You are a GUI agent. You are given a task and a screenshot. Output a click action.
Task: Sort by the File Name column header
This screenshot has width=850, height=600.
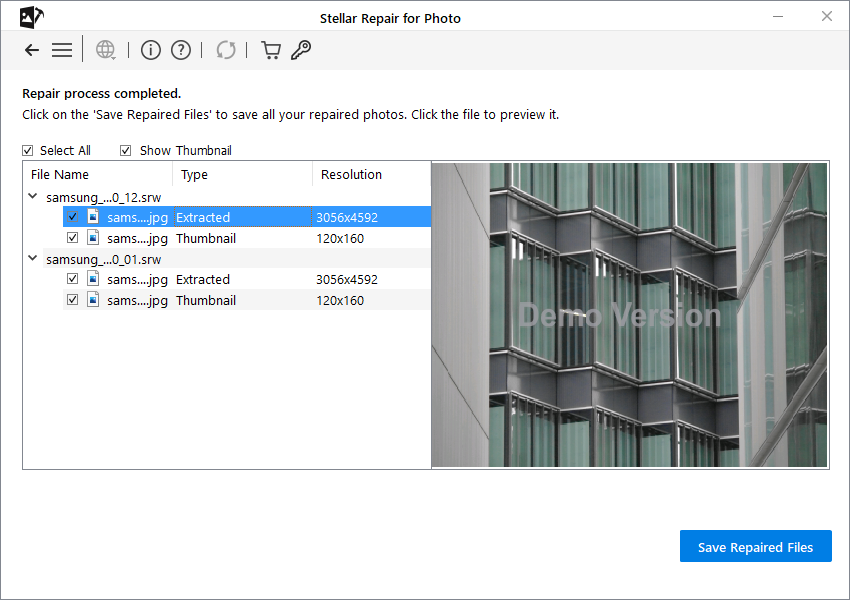coord(60,175)
